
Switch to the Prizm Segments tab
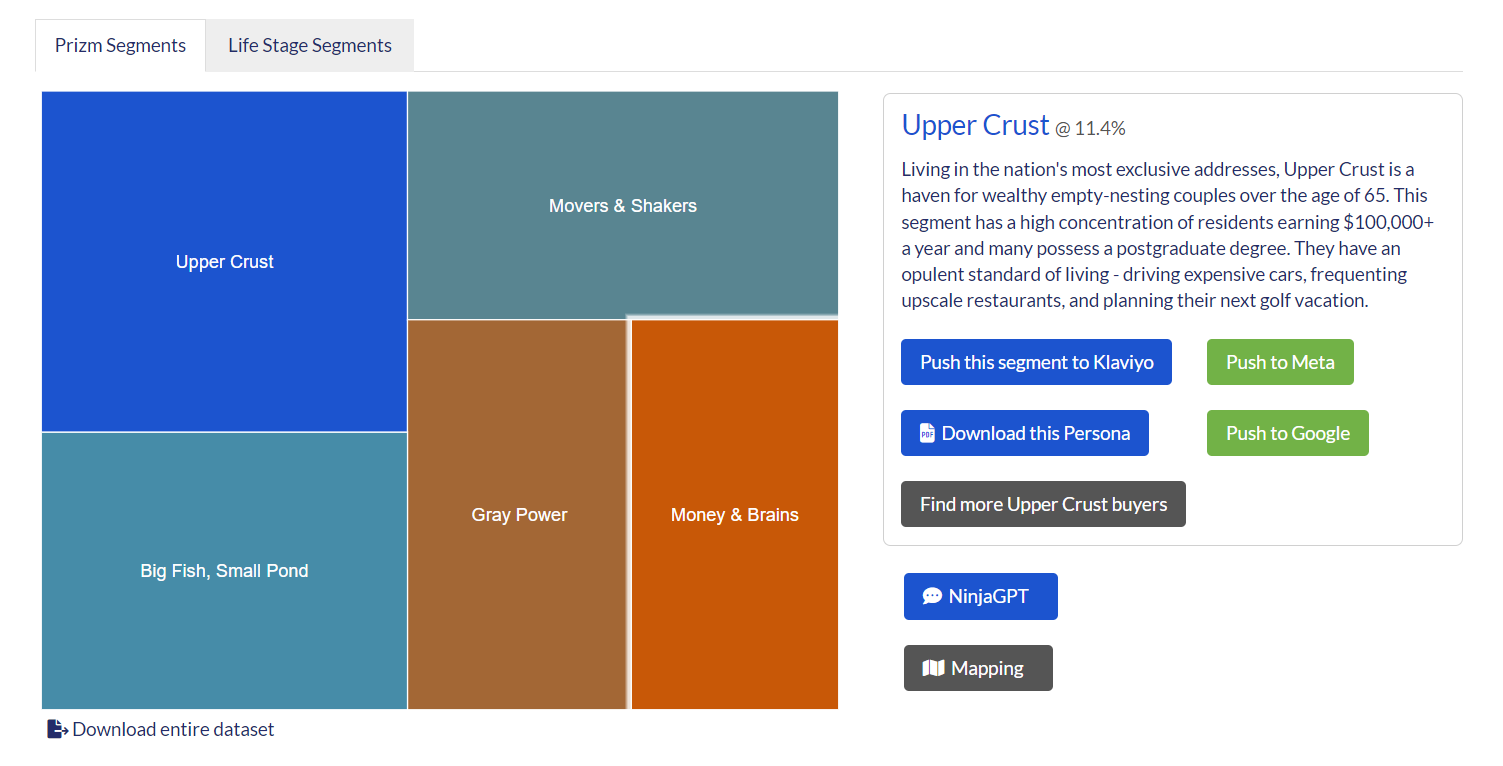coord(120,46)
